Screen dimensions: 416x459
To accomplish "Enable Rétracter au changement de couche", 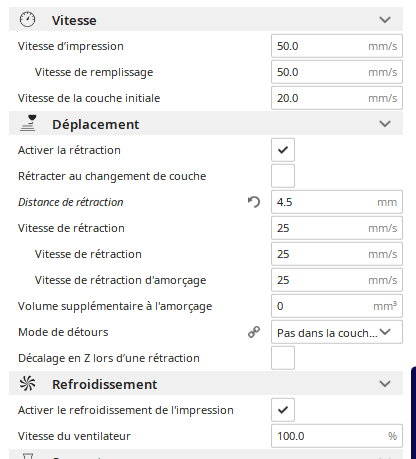I will coord(283,176).
